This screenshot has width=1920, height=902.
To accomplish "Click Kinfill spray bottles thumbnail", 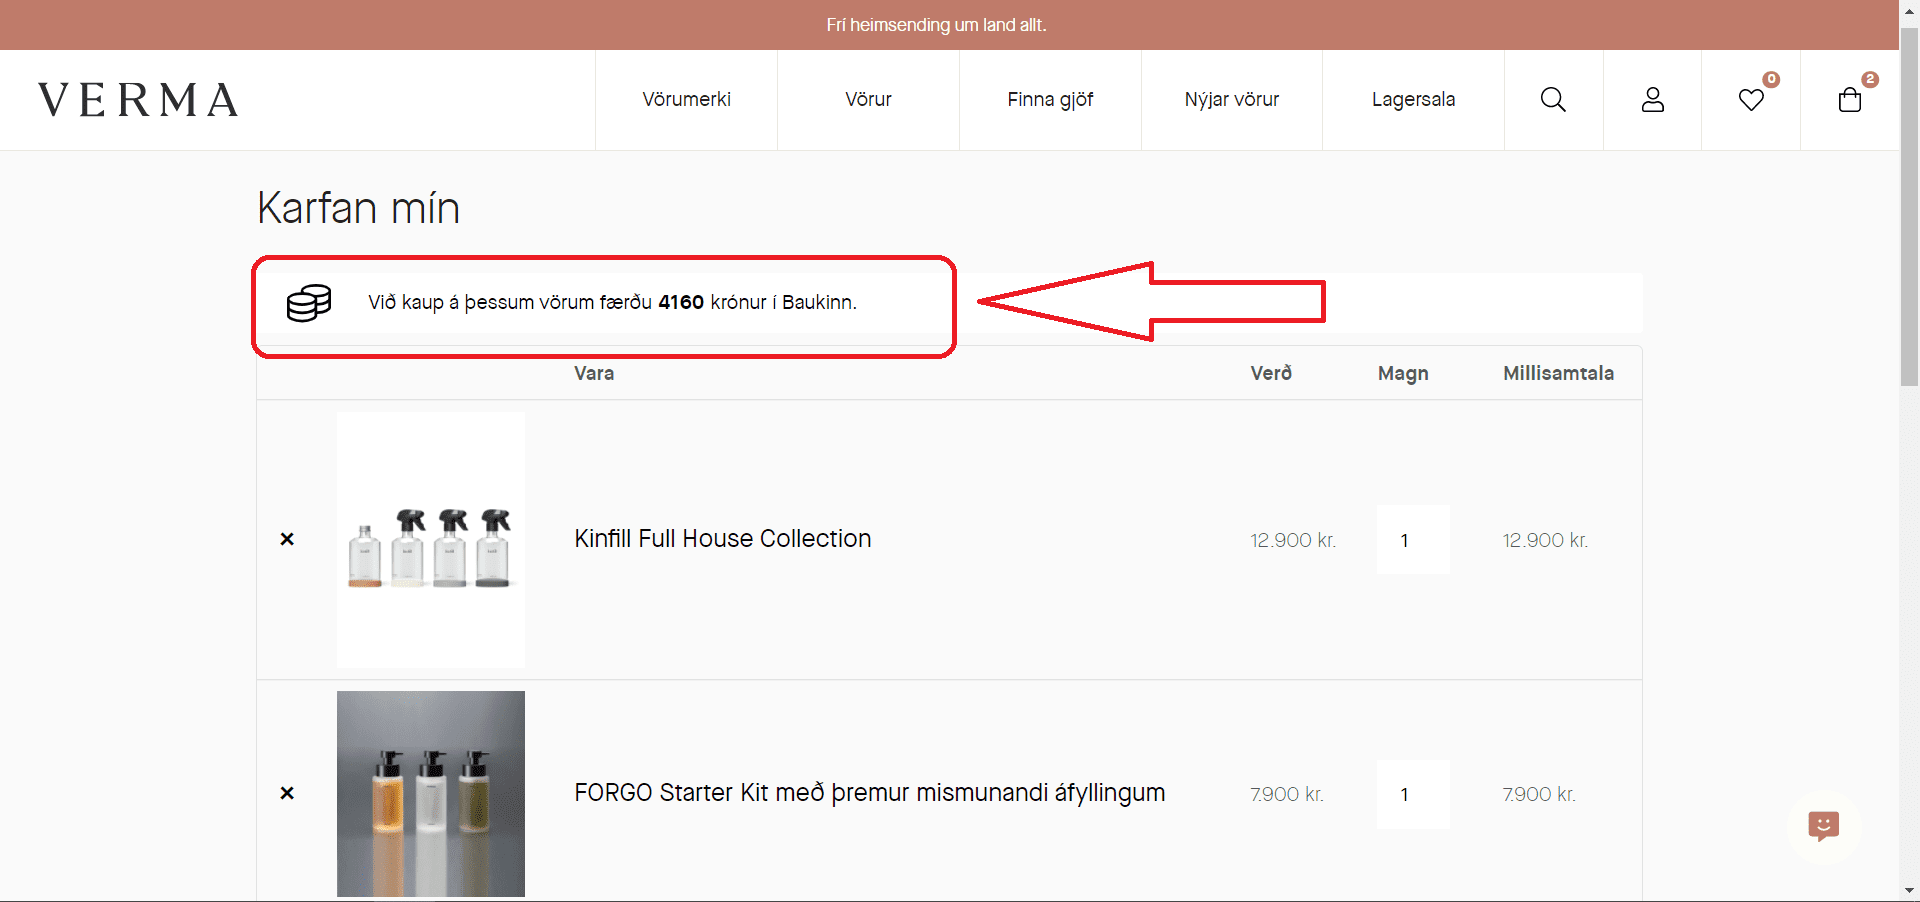I will (x=431, y=540).
